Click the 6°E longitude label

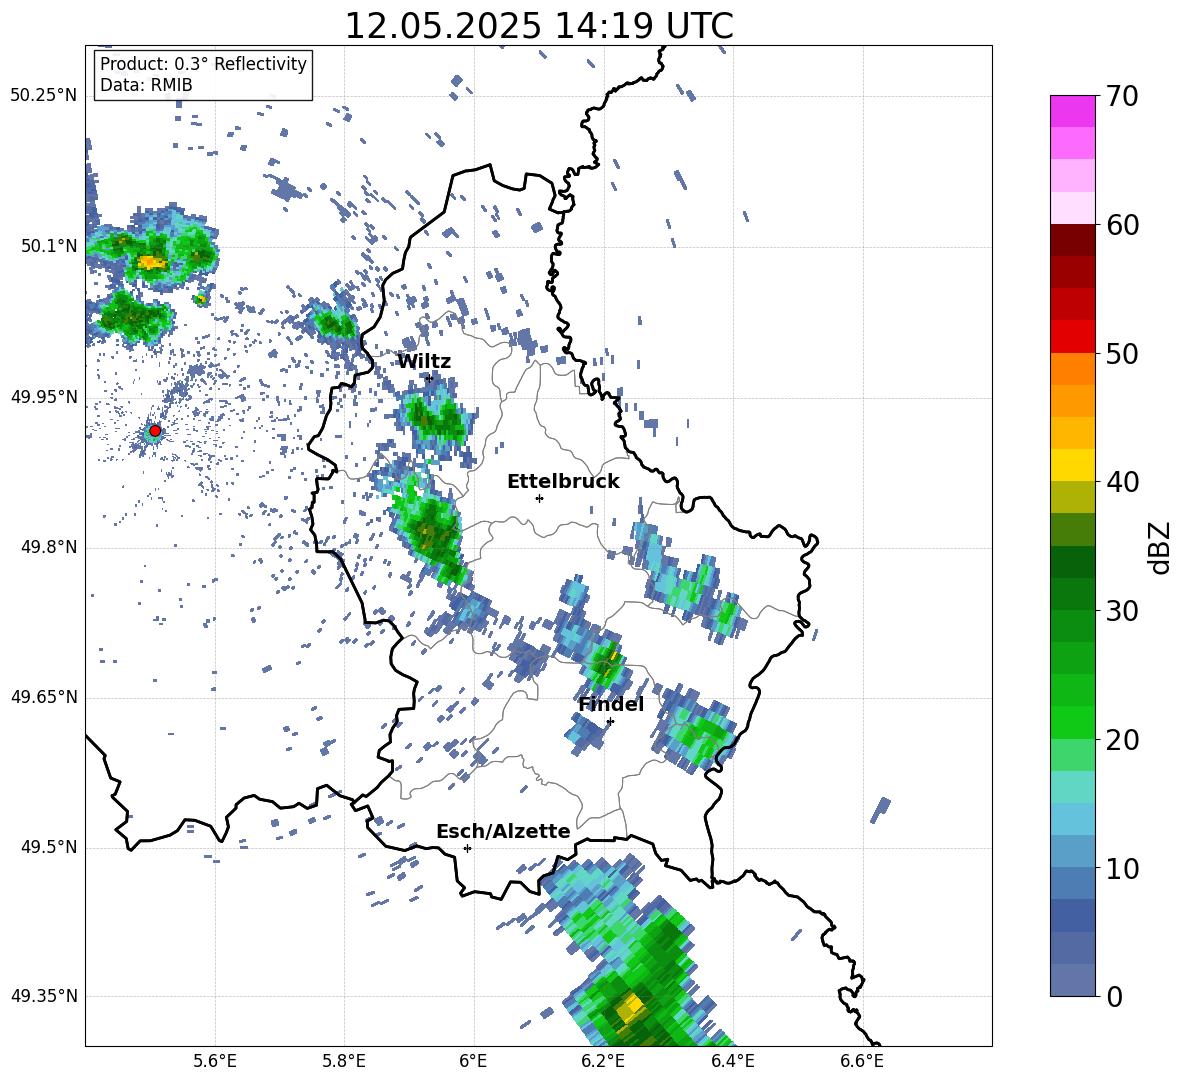pyautogui.click(x=473, y=1061)
